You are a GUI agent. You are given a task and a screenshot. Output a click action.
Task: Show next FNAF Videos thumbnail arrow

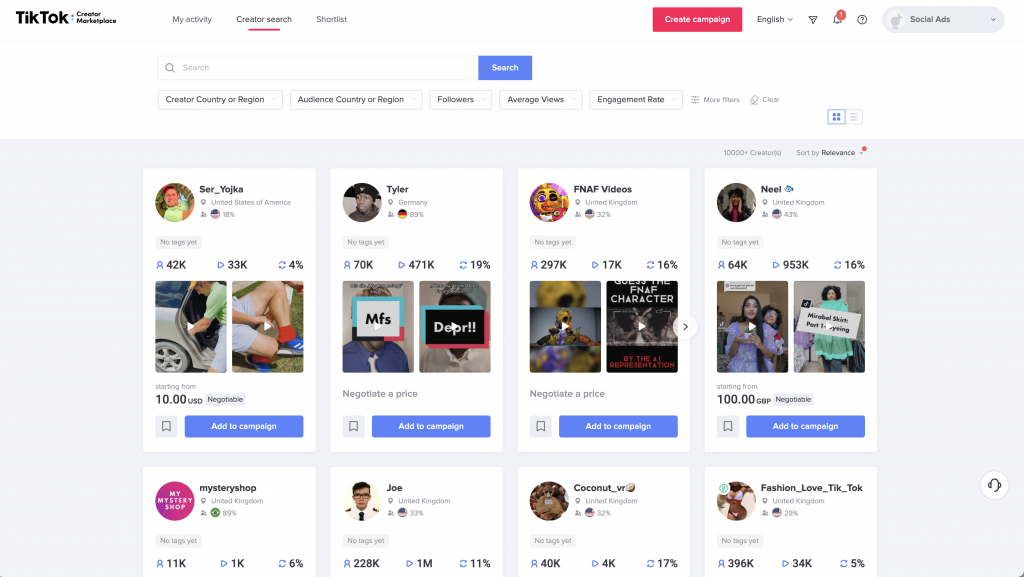[685, 326]
